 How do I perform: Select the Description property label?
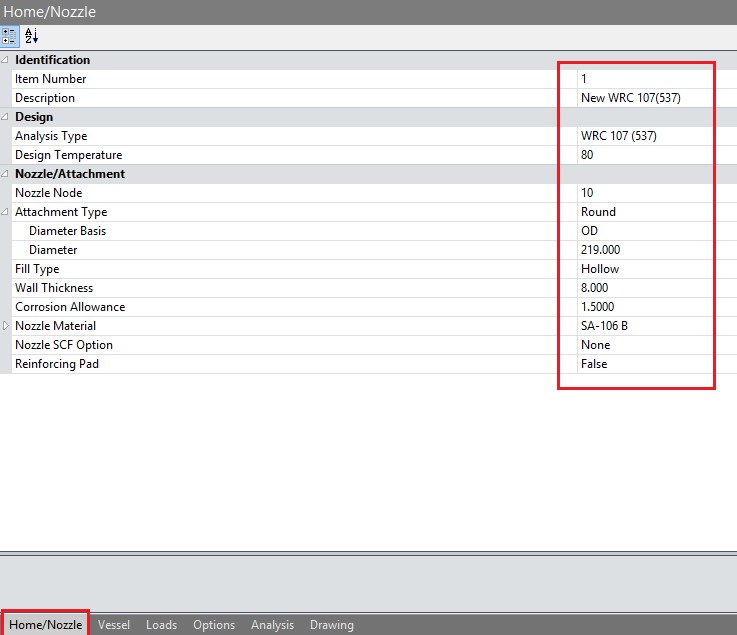coord(45,98)
